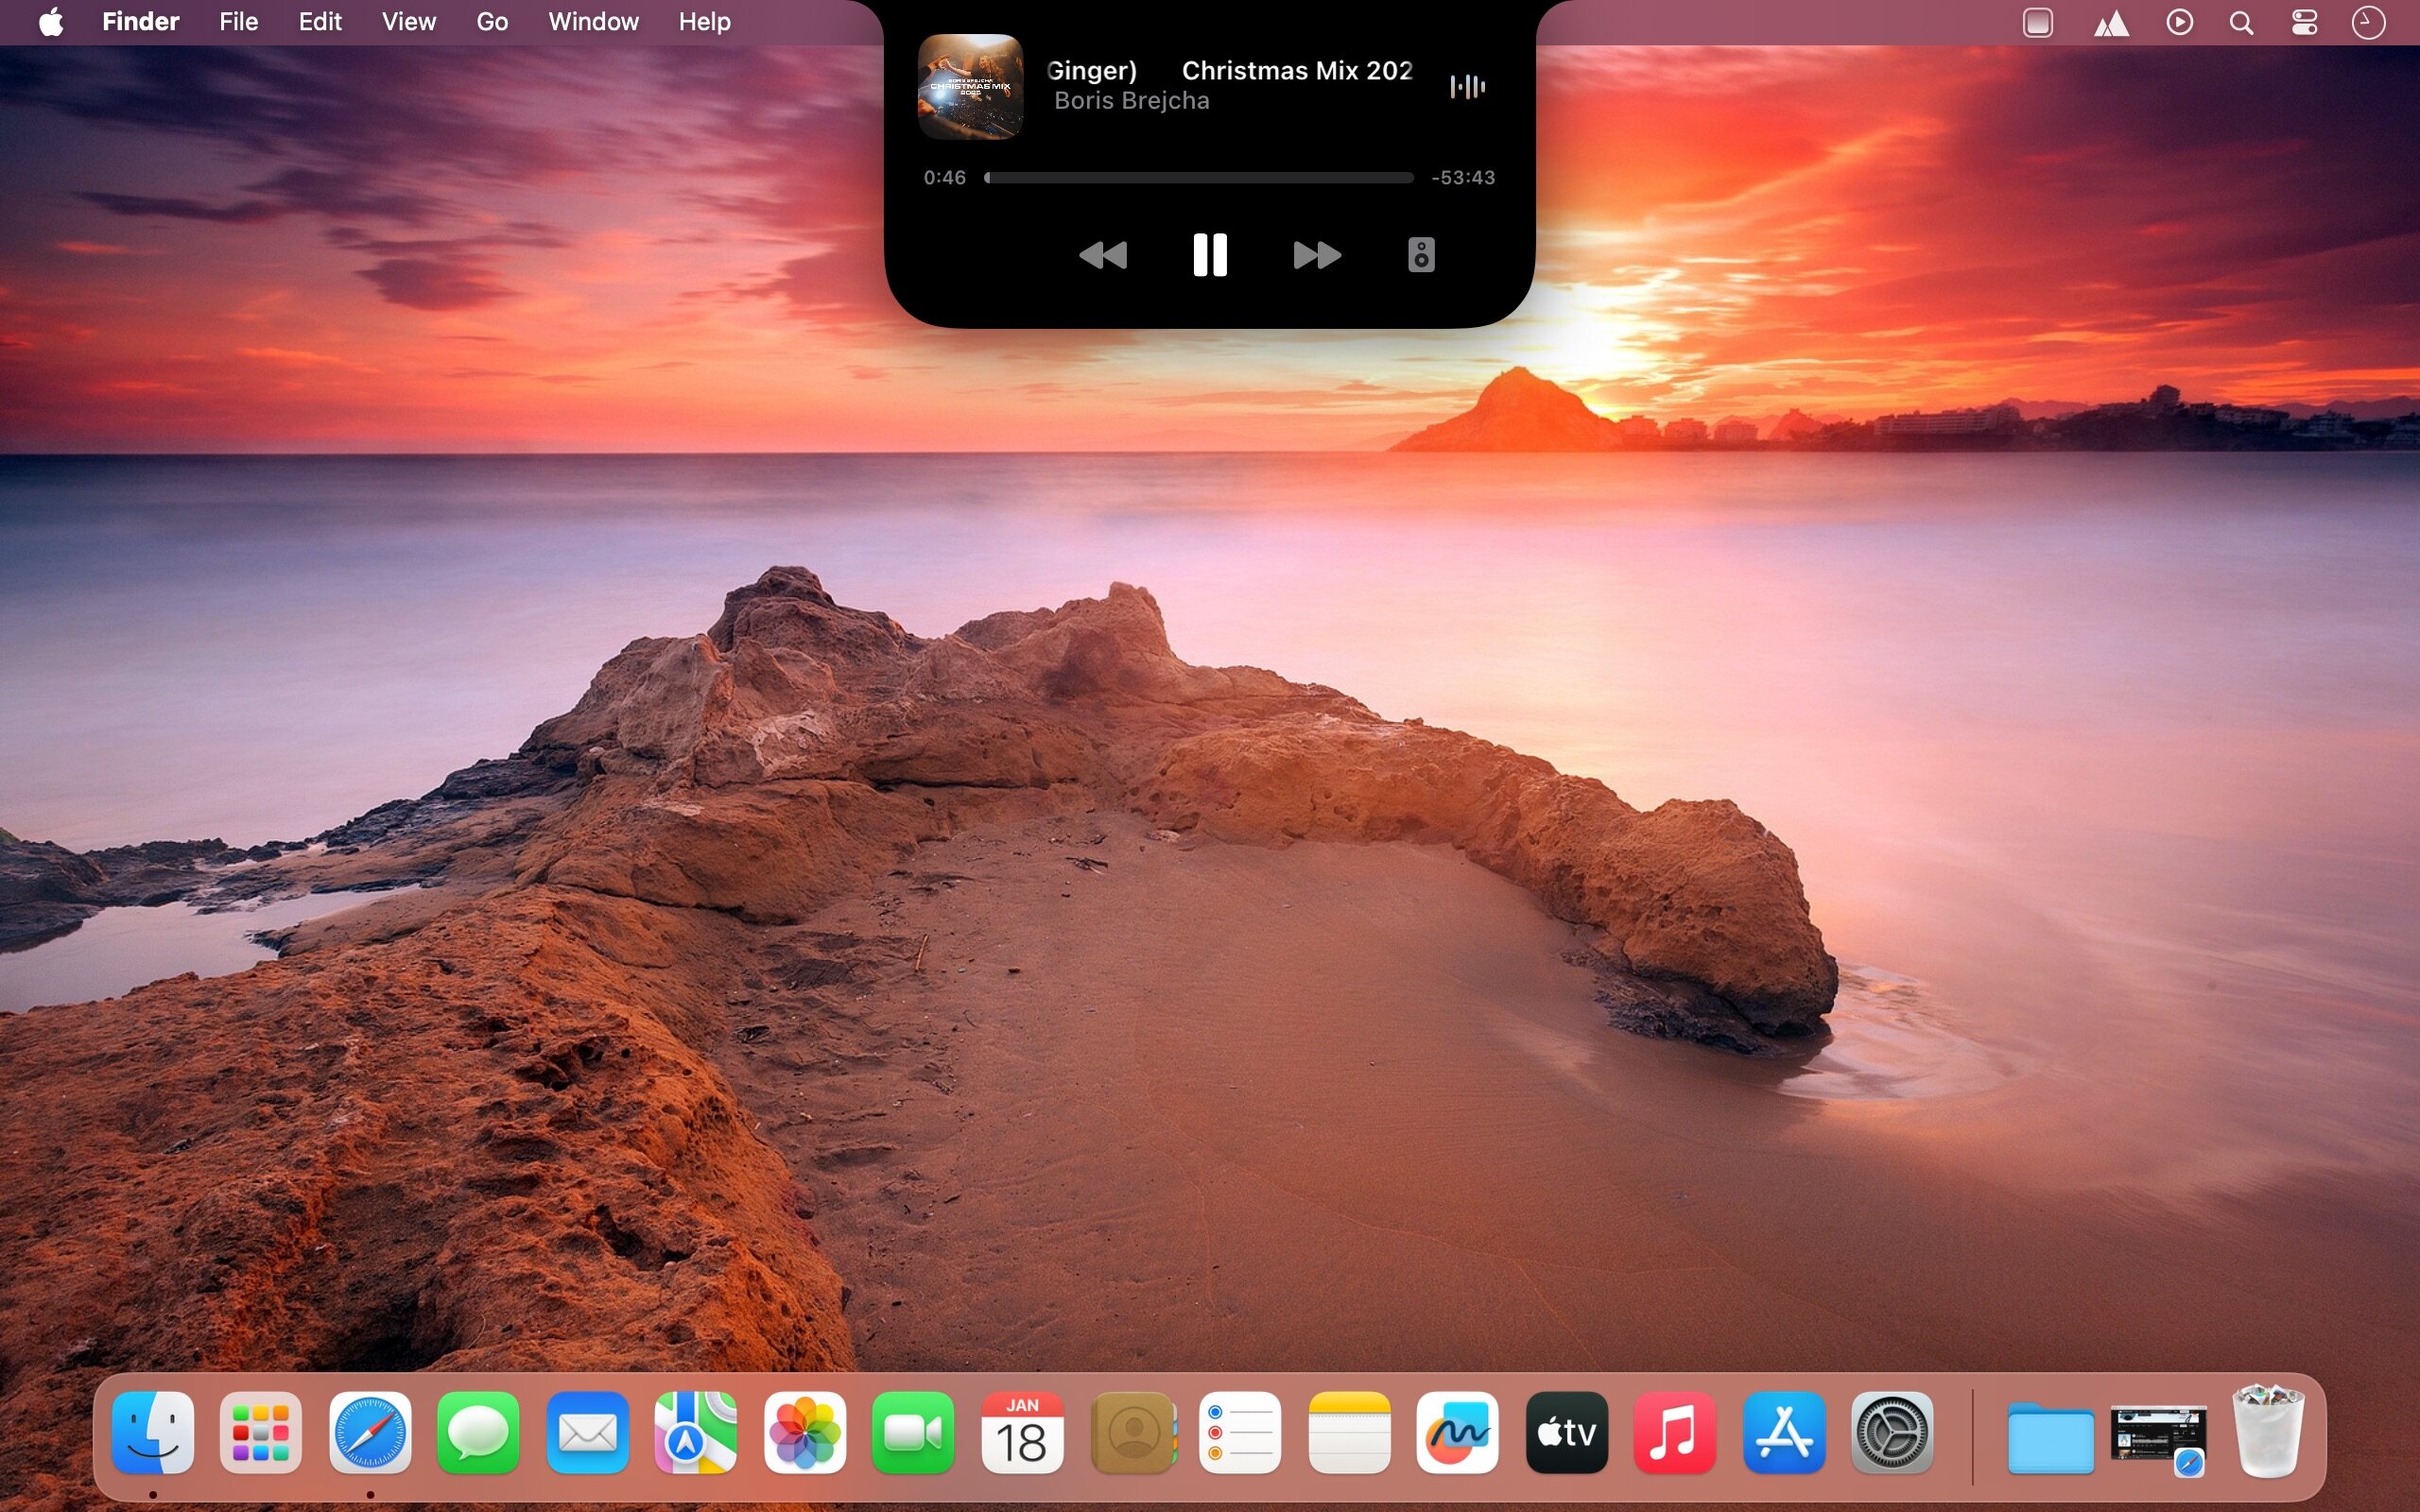Open Spotlight search magnifier
The width and height of the screenshot is (2420, 1512).
point(2241,22)
